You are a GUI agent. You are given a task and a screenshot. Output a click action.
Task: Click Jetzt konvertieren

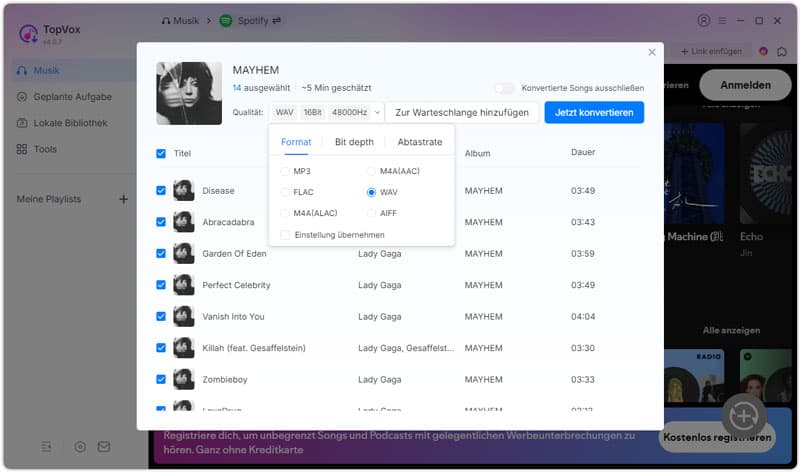coord(594,112)
